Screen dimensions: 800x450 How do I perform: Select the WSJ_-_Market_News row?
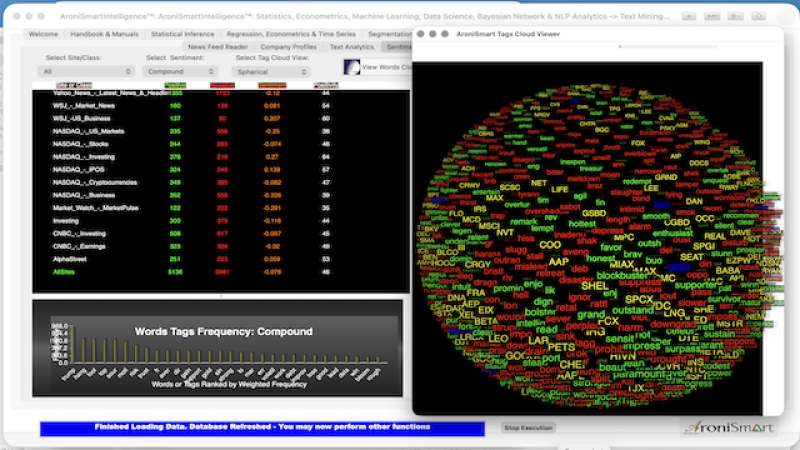pos(220,106)
